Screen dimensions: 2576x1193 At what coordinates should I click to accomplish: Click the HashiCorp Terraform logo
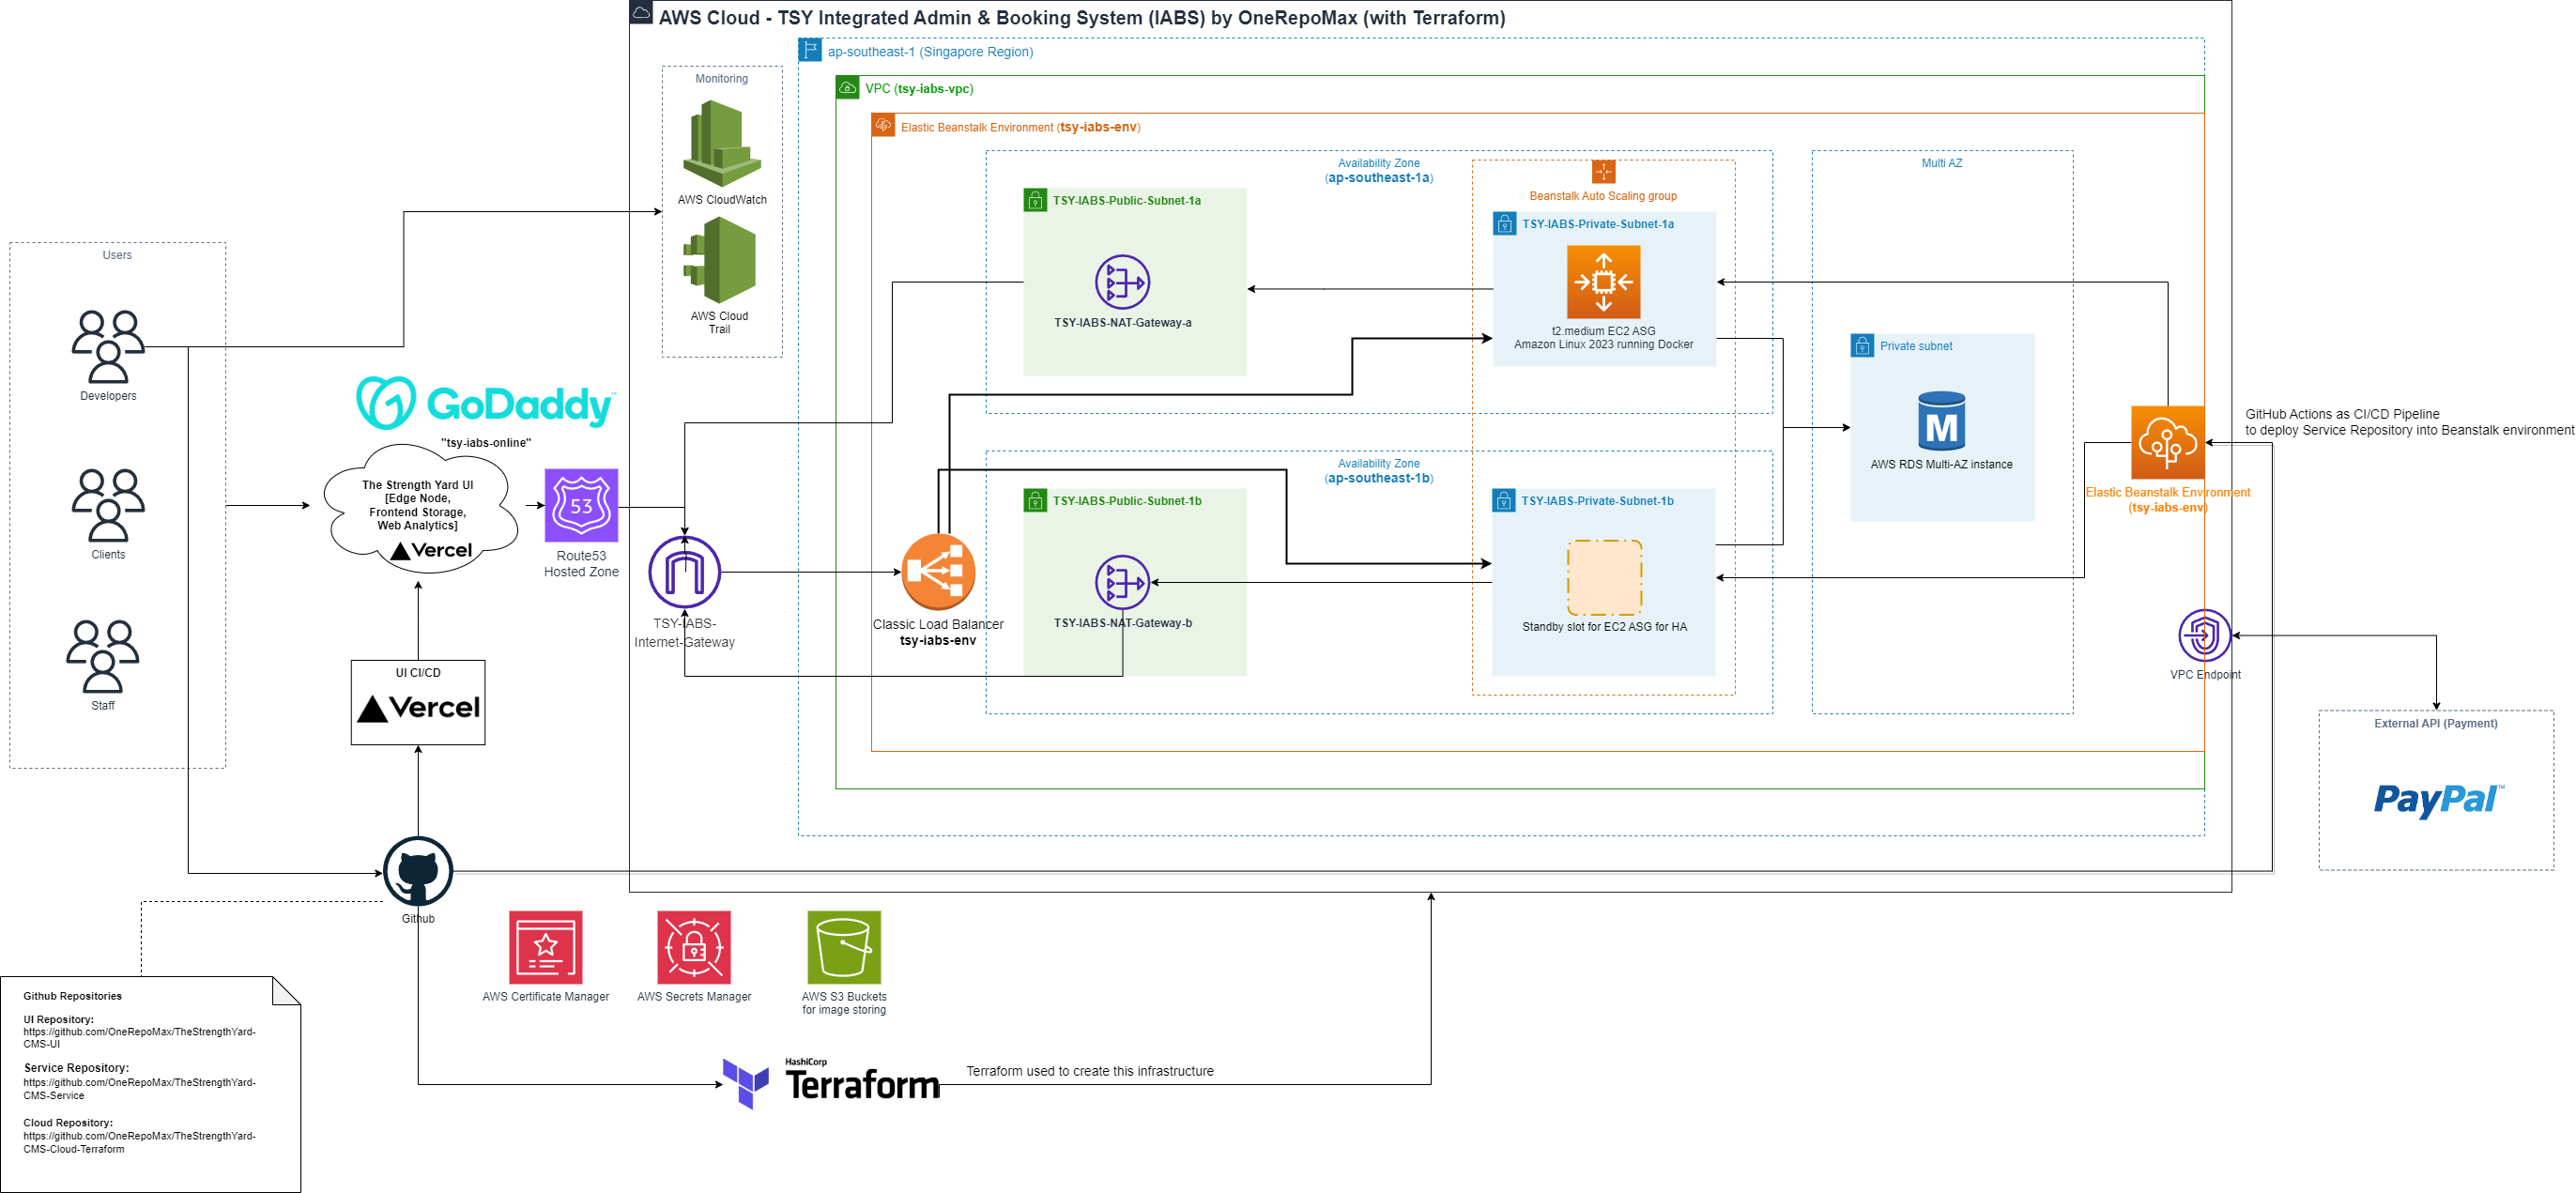click(830, 1079)
